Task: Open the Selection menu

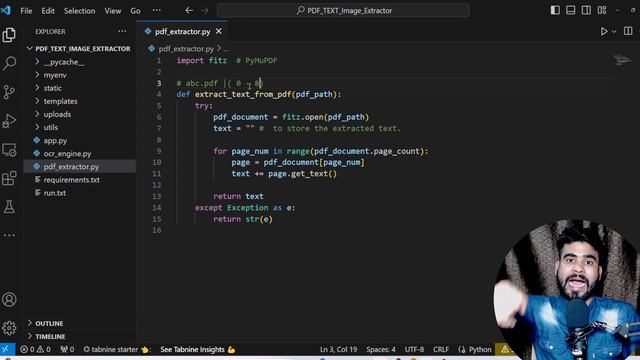Action: click(79, 11)
